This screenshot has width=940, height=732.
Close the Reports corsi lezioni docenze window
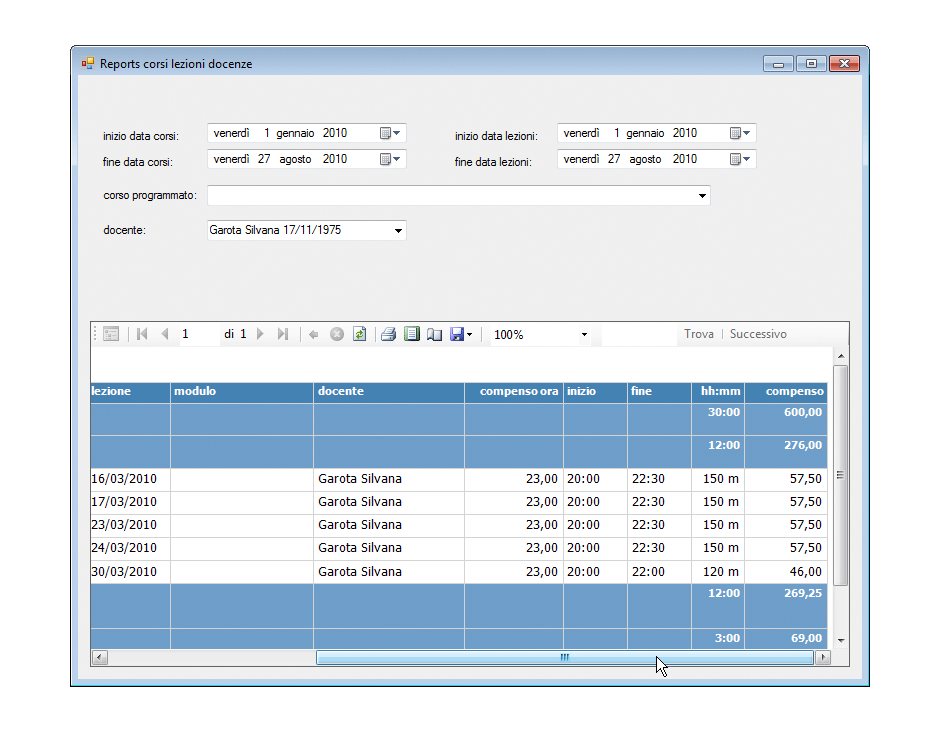[x=845, y=64]
